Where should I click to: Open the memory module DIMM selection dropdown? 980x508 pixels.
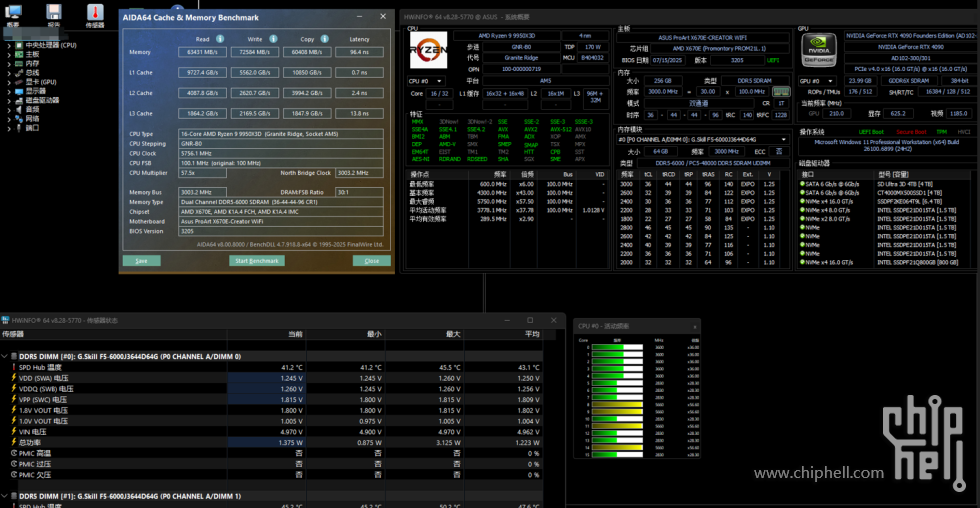pos(781,139)
